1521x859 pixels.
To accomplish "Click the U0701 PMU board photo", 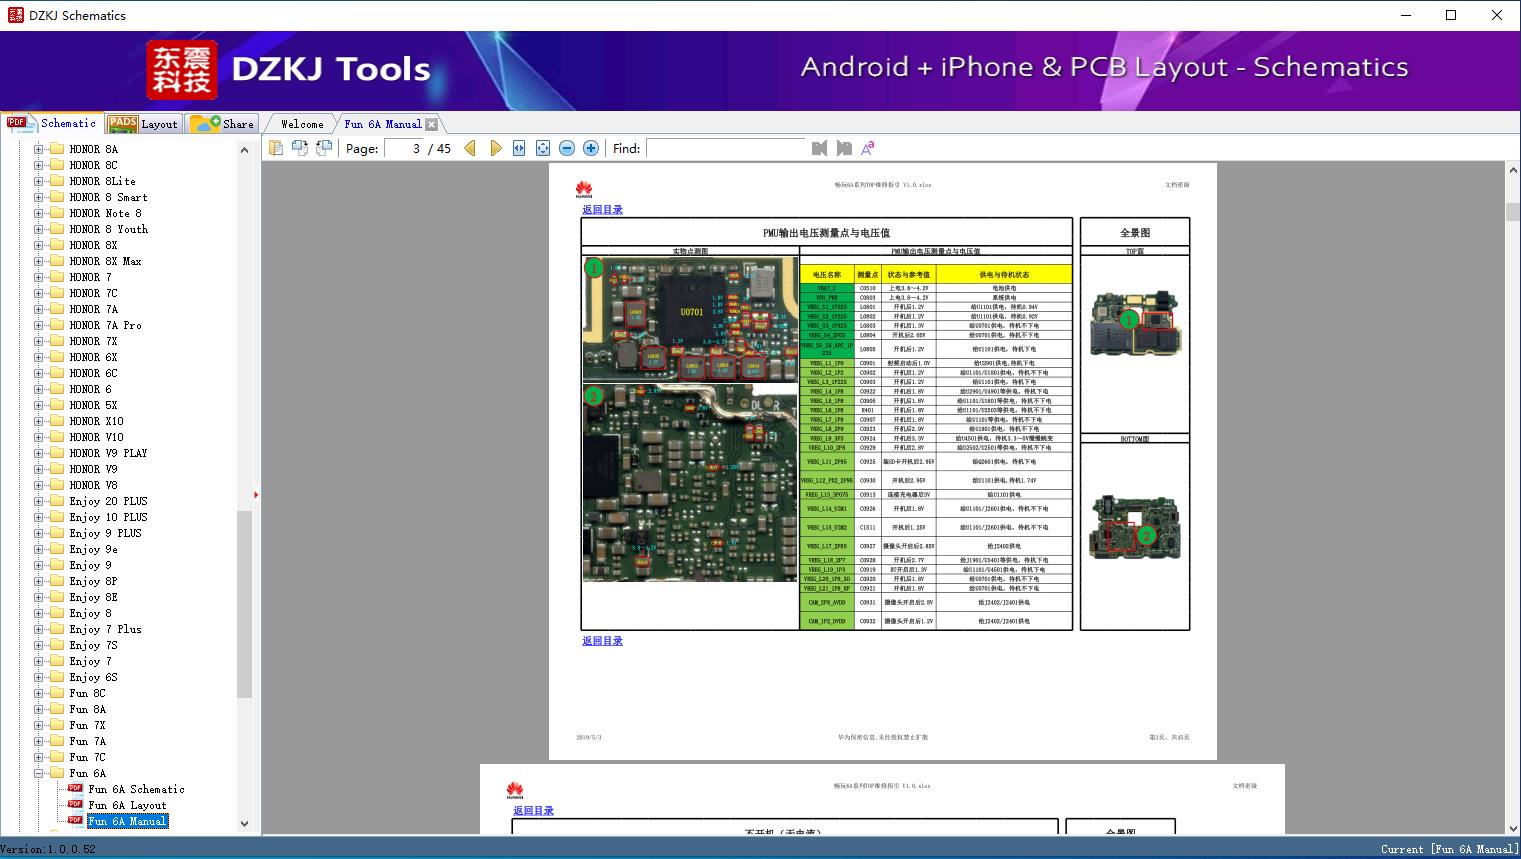I will [690, 319].
